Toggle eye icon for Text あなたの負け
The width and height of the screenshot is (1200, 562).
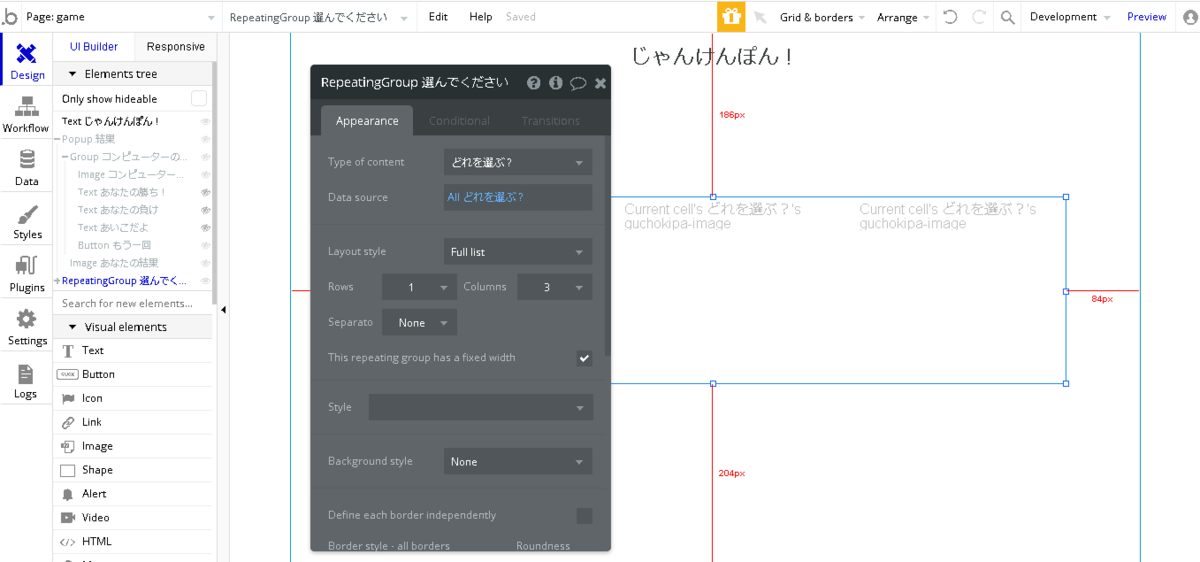[x=205, y=210]
